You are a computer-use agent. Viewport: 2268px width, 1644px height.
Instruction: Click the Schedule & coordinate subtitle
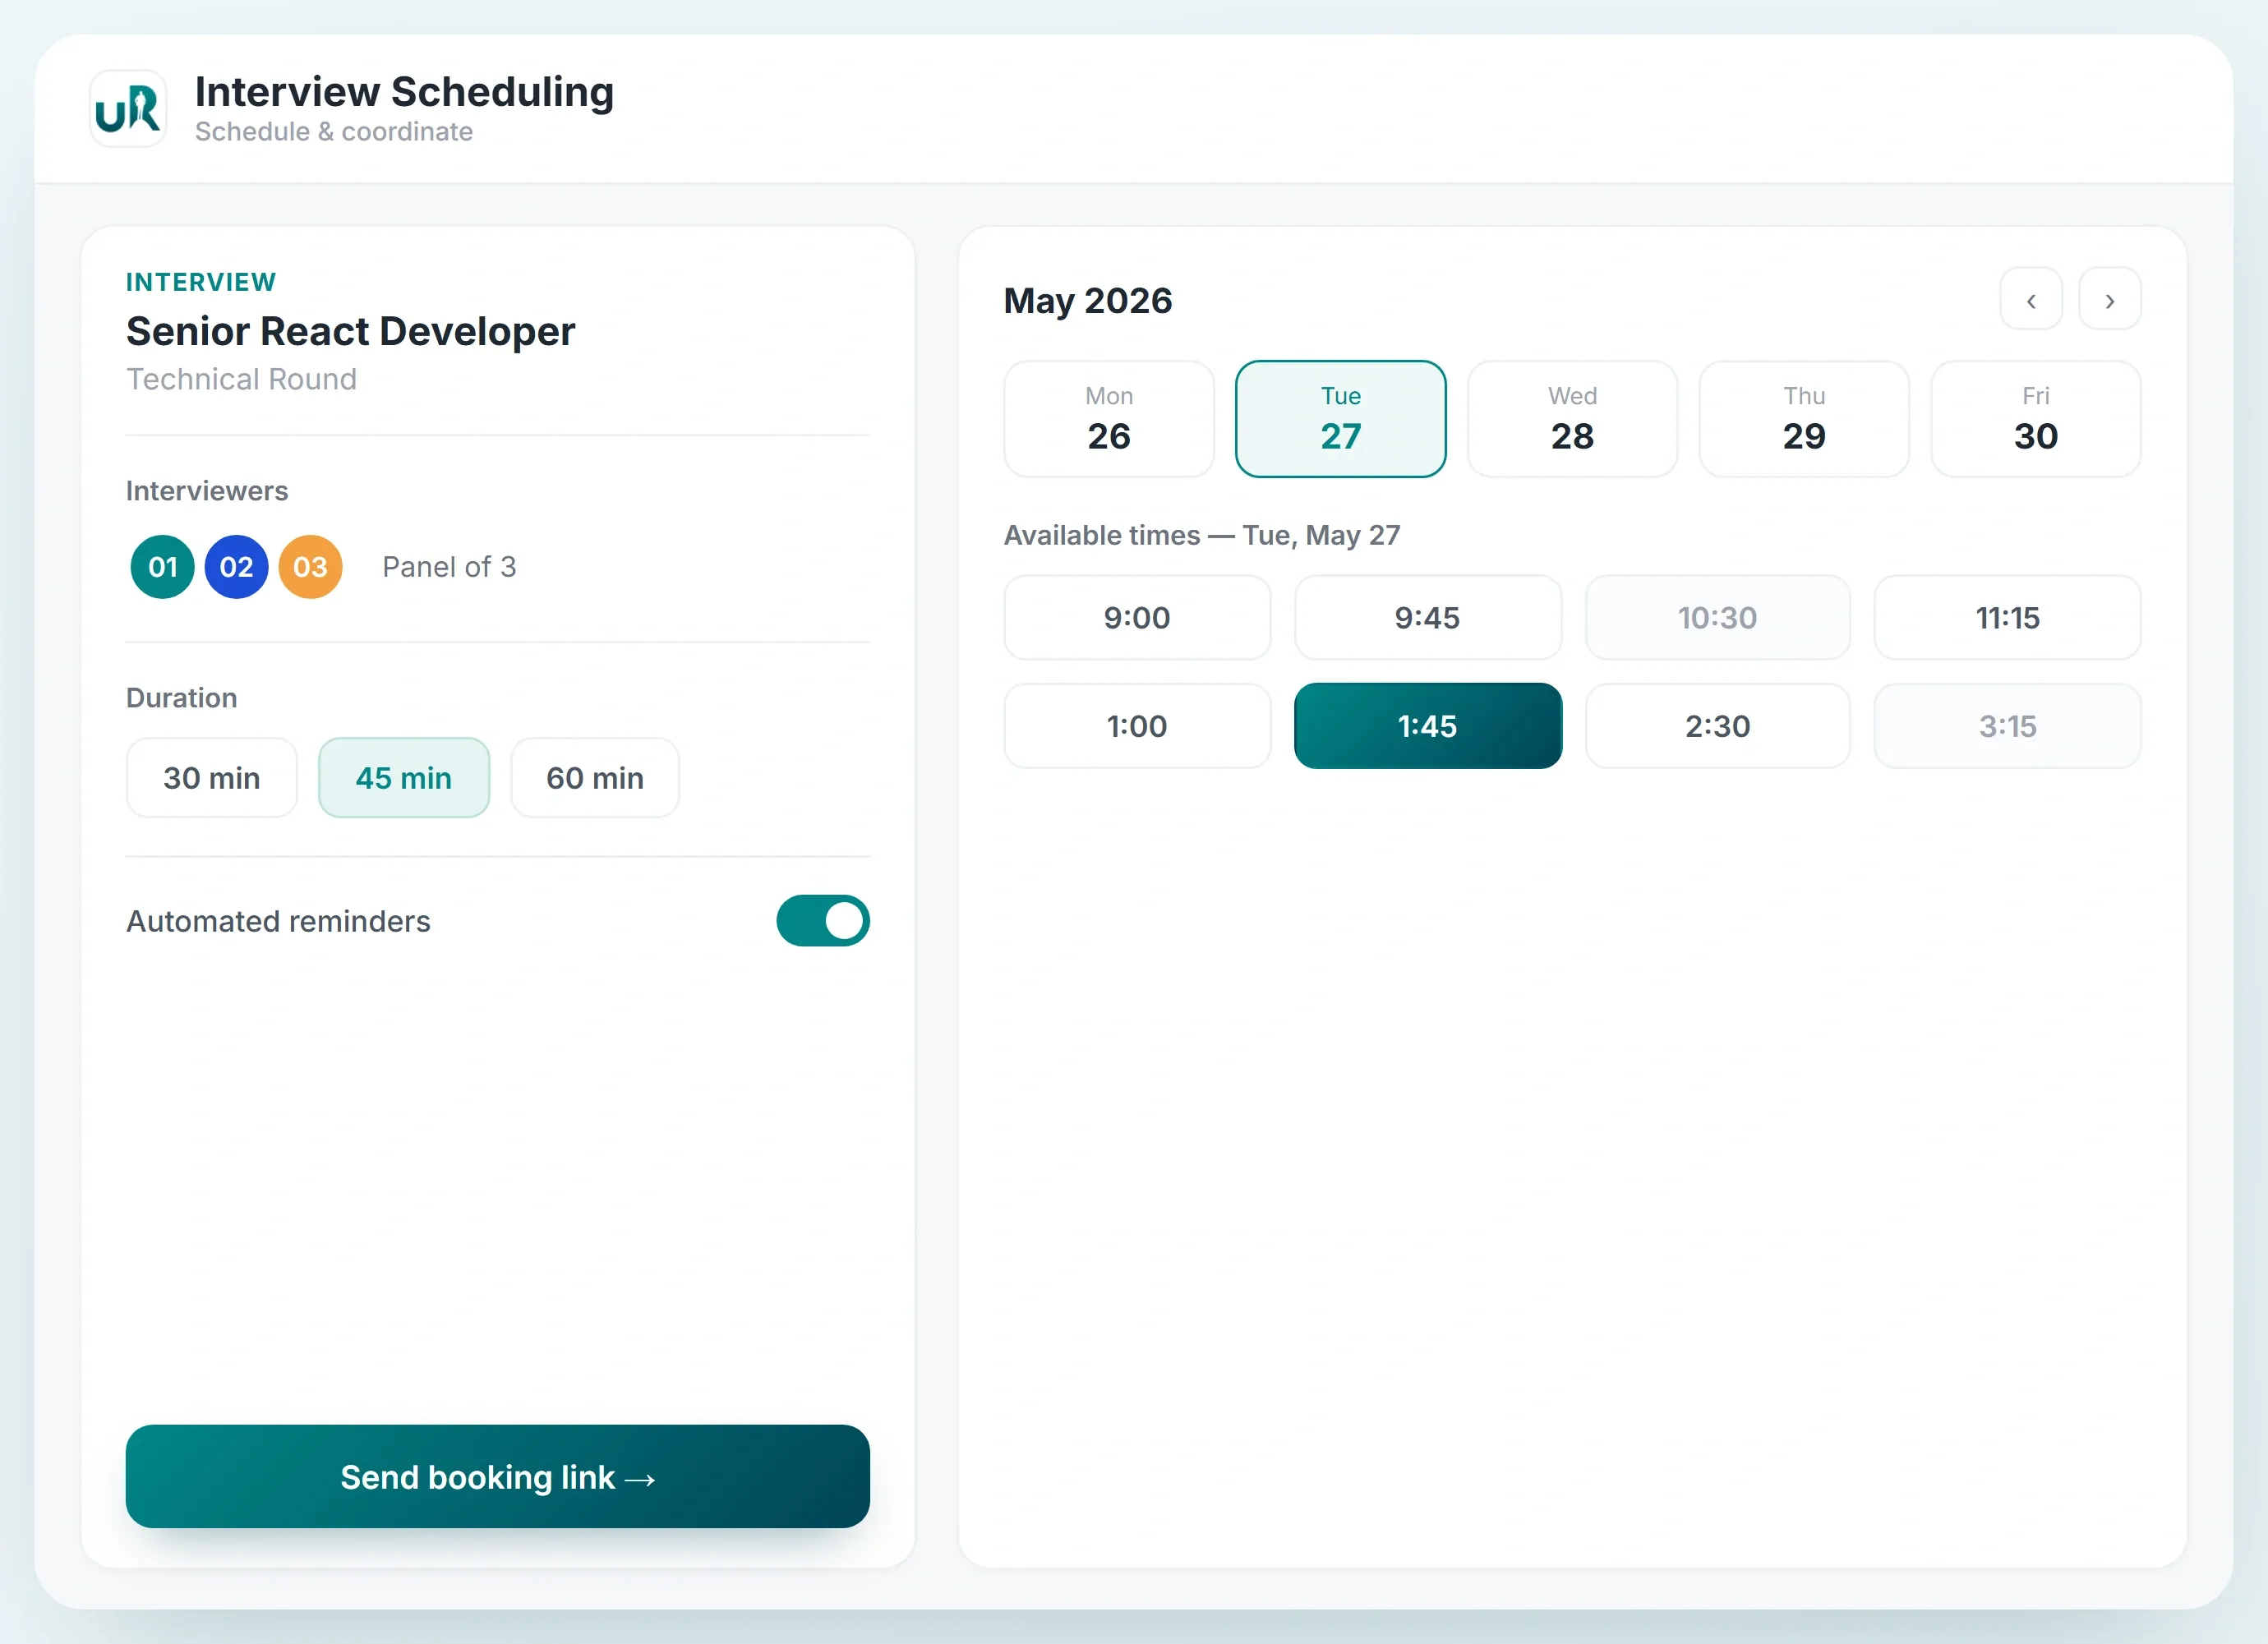click(x=334, y=132)
